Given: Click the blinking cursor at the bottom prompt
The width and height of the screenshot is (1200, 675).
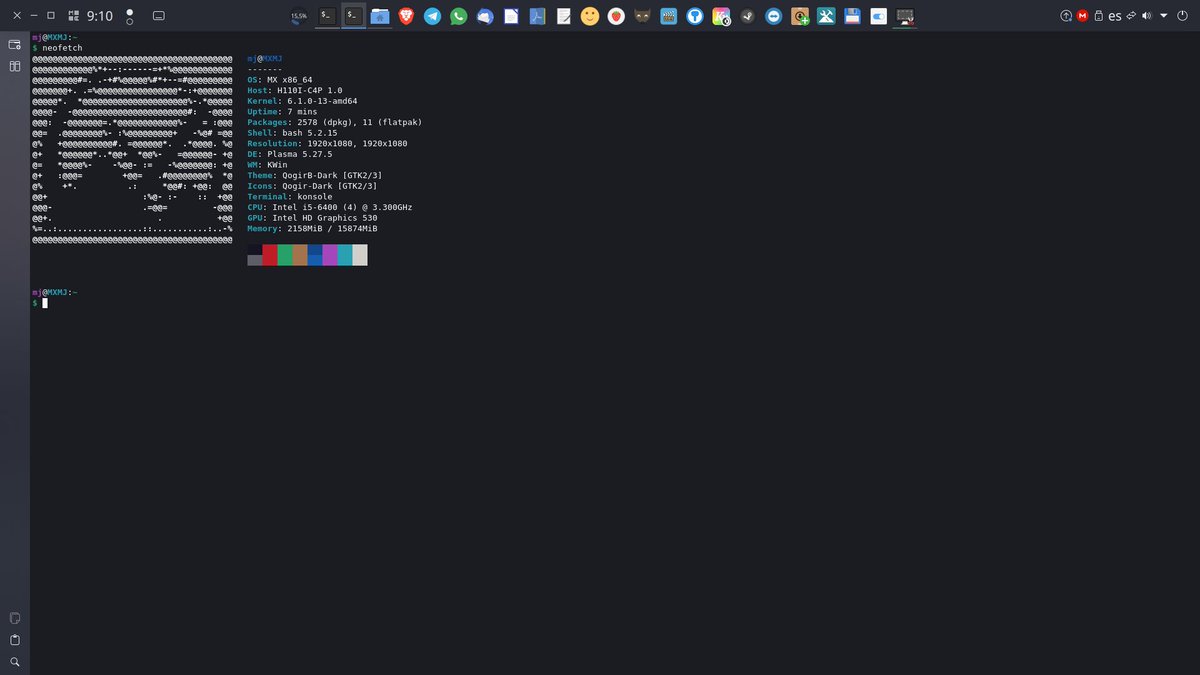Looking at the screenshot, I should pos(45,302).
